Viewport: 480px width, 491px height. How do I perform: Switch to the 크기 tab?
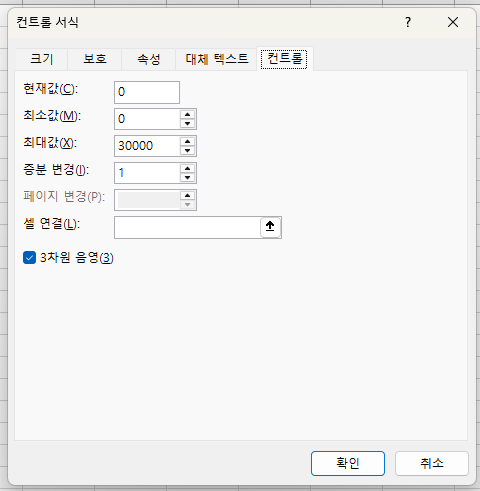tap(42, 59)
